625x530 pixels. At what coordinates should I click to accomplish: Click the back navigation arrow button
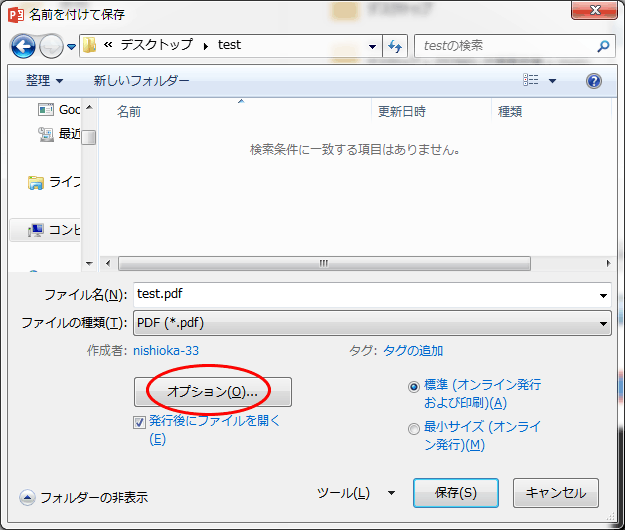pyautogui.click(x=24, y=46)
